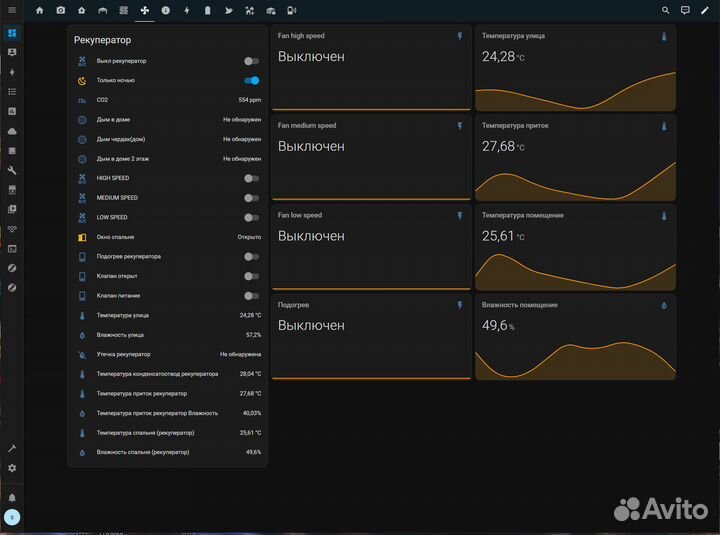Enable the Подогрев рекуператора switch

(x=251, y=256)
